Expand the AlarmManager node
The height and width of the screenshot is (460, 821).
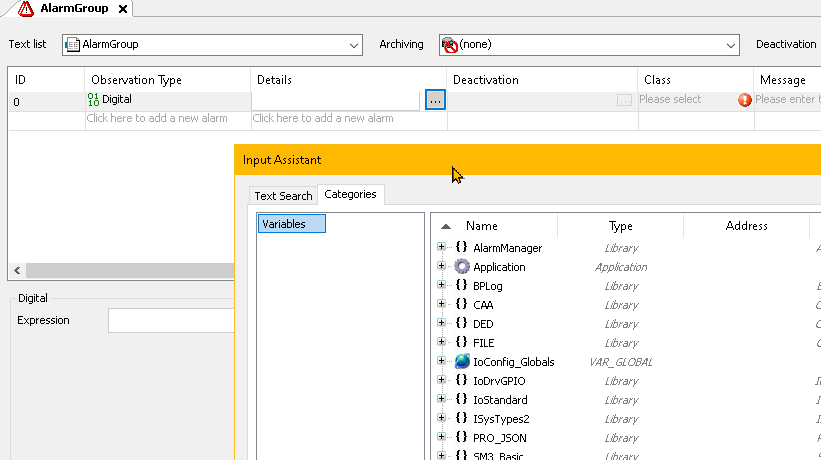(441, 247)
